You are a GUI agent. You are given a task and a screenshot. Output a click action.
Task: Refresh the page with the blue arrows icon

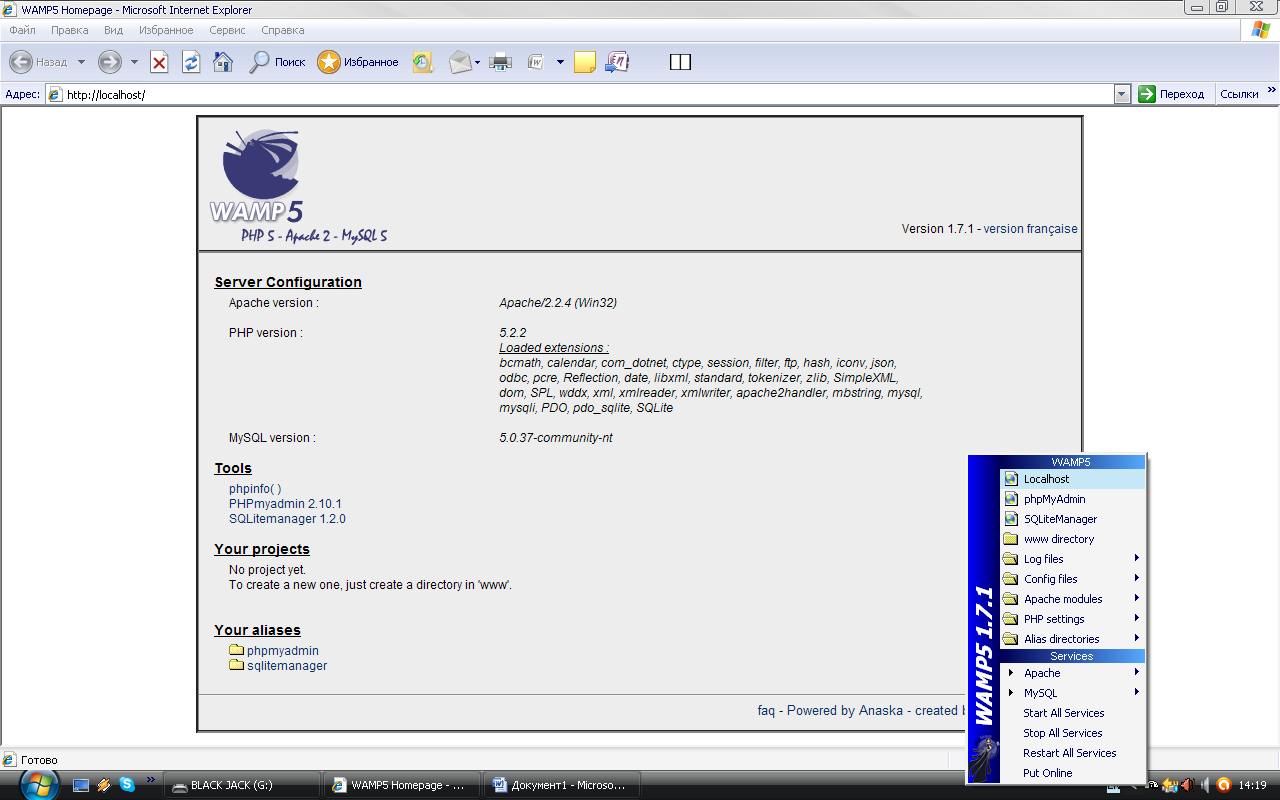pos(191,62)
